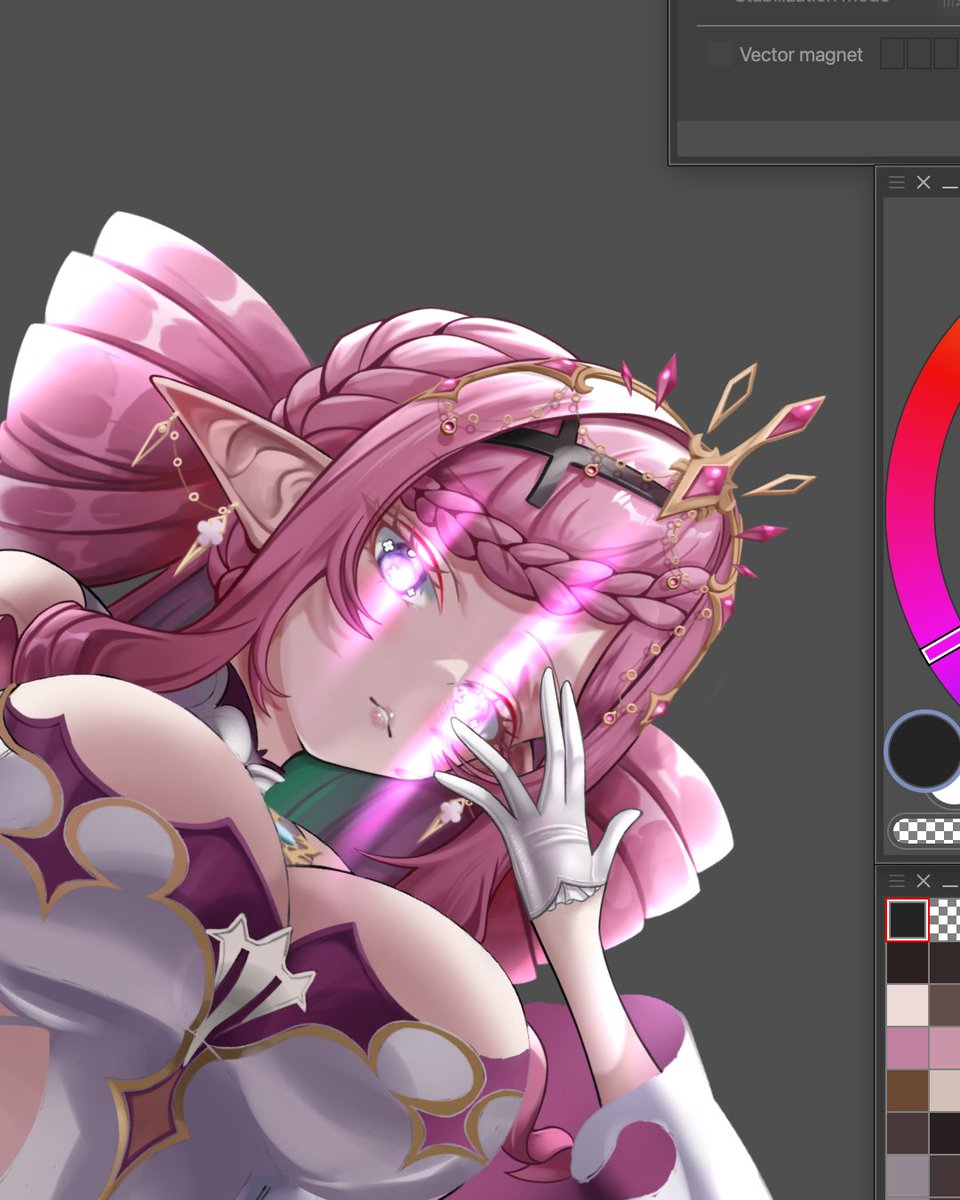Click the first box beside Vector magnet
Viewport: 960px width, 1200px height.
tap(893, 52)
